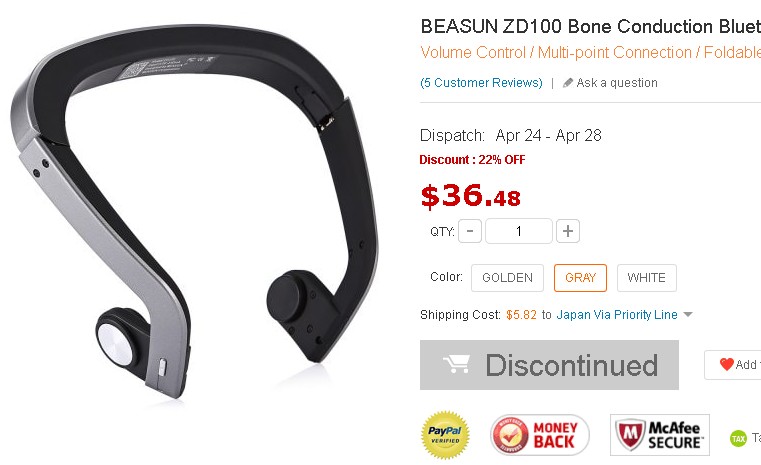Decrease quantity with the minus button
761x465 pixels.
[x=470, y=231]
